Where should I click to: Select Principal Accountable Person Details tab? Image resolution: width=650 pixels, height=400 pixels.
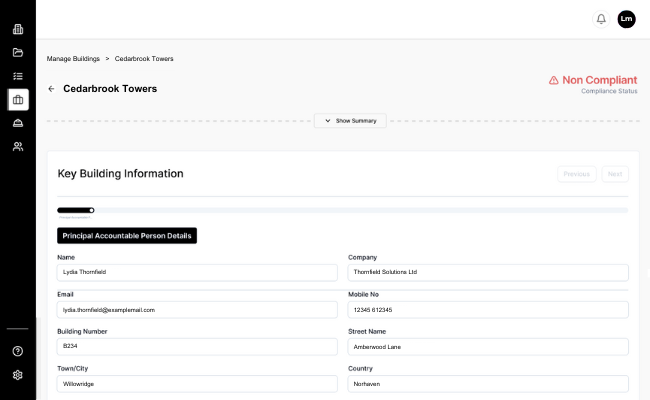pyautogui.click(x=127, y=235)
